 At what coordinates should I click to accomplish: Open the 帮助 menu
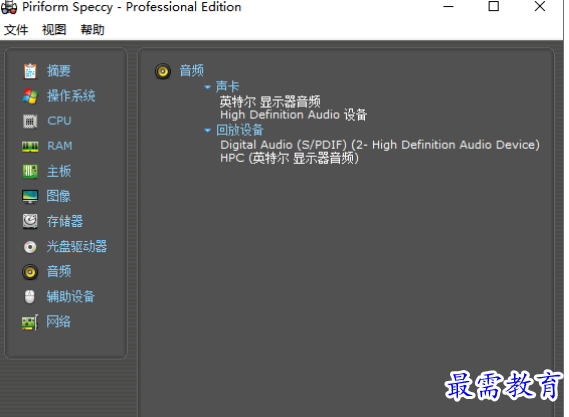(92, 30)
